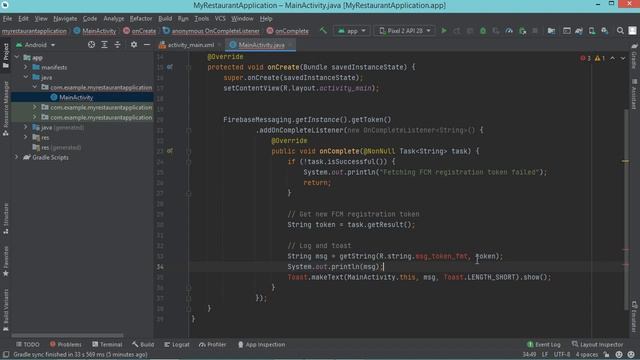Viewport: 640px width, 360px height.
Task: Toggle Resource Manager sidebar button
Action: (x=5, y=108)
